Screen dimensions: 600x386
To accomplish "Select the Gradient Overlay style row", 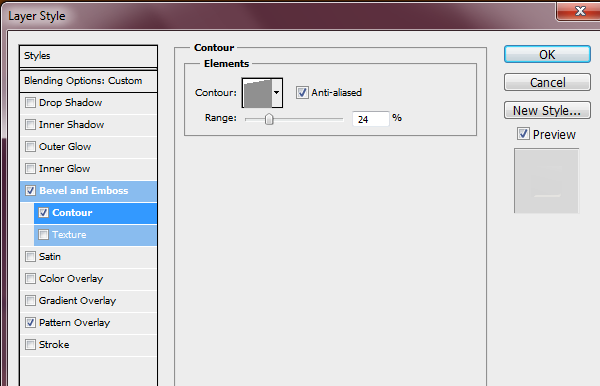I will (88, 301).
